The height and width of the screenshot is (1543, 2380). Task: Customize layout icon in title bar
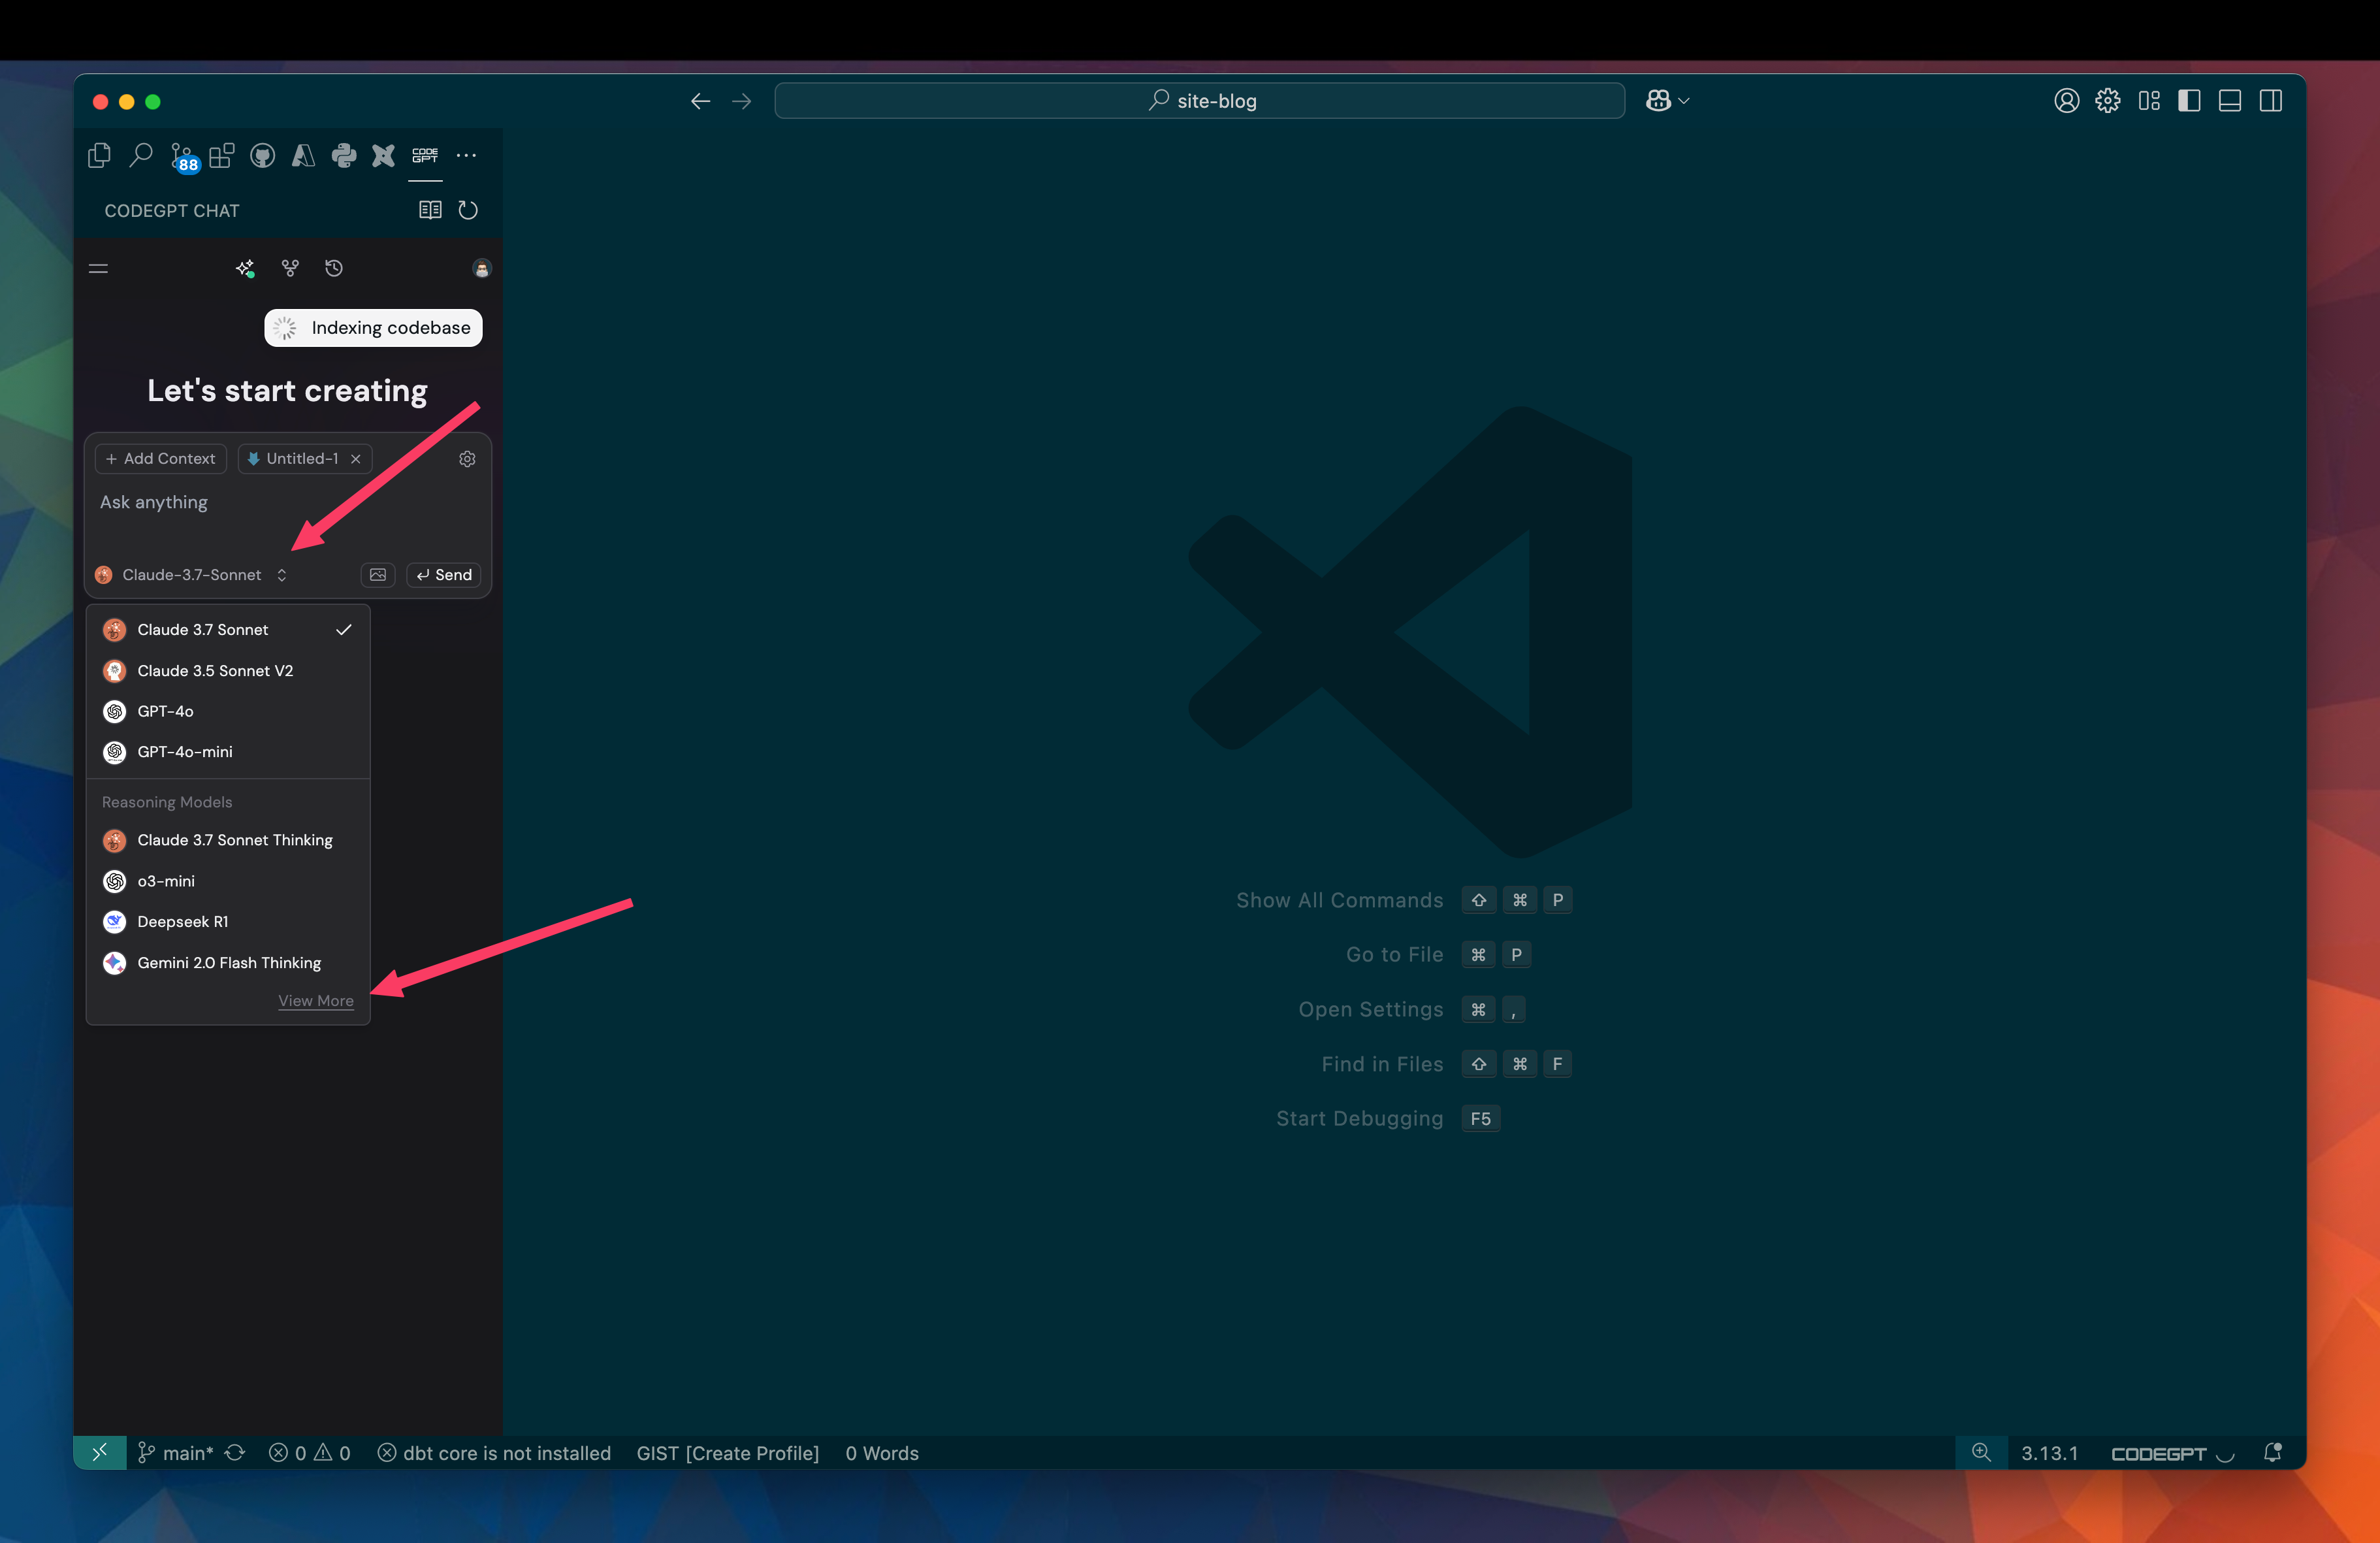[x=2149, y=101]
